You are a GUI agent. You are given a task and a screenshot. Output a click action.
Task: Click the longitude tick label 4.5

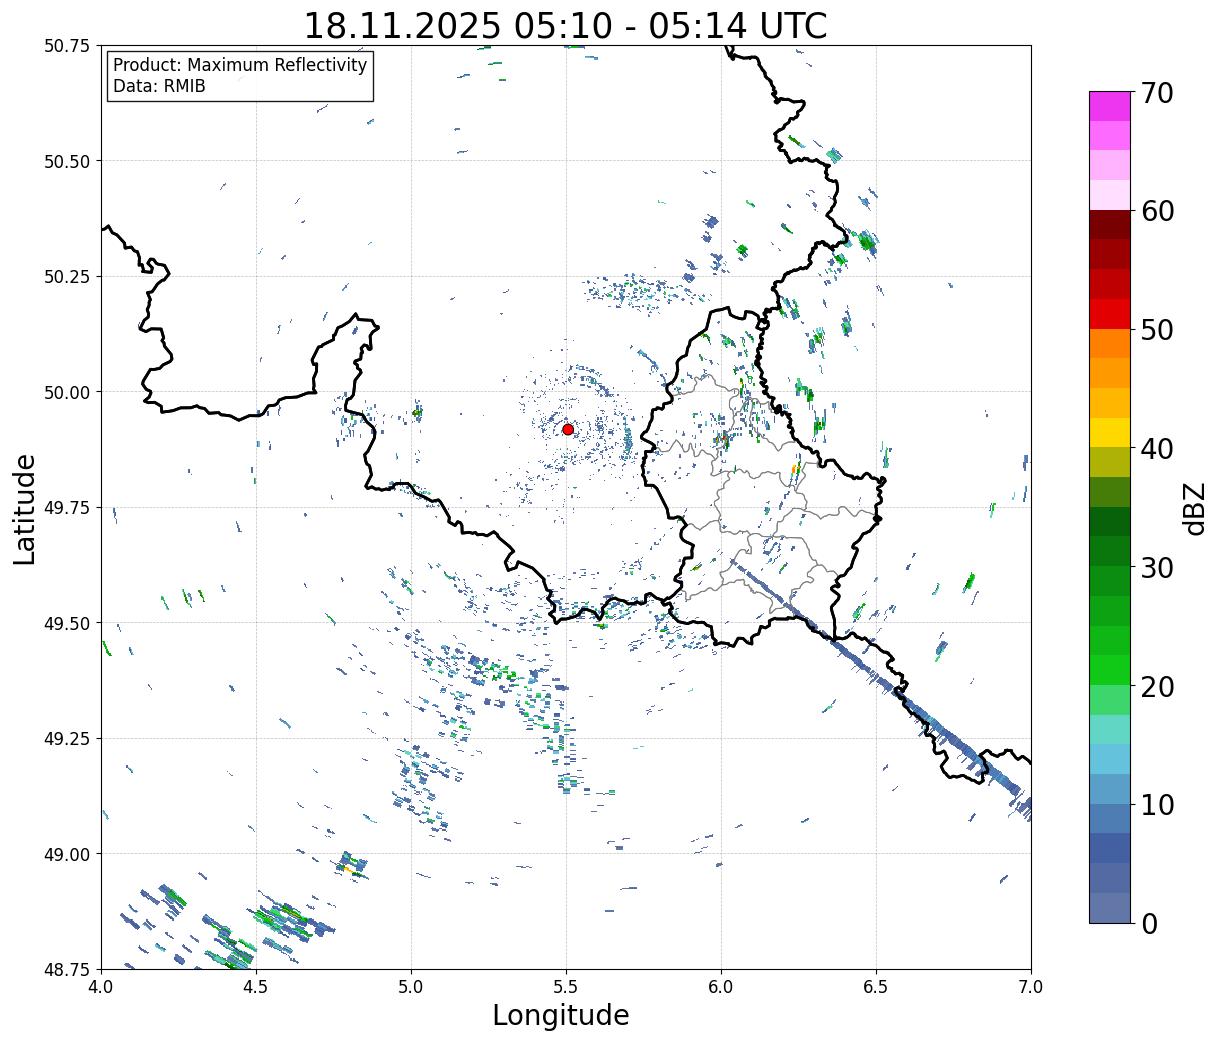coord(256,986)
